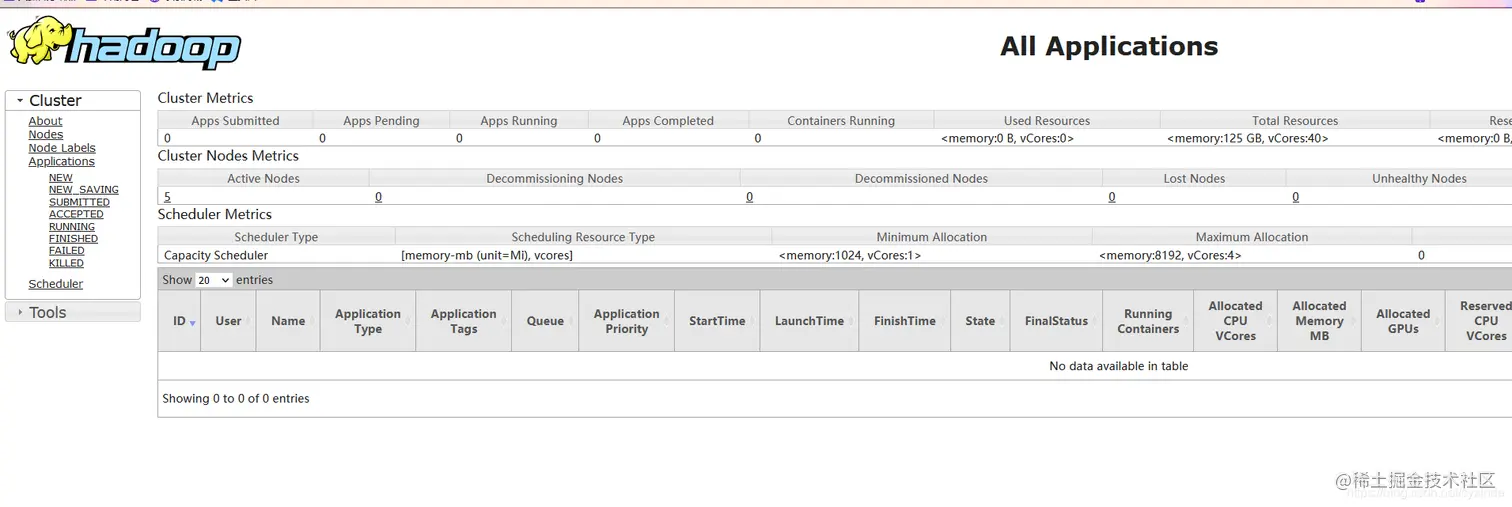Click the 'Showing 0 to 0 of 0 entries' text
The height and width of the screenshot is (507, 1512).
pyautogui.click(x=236, y=398)
